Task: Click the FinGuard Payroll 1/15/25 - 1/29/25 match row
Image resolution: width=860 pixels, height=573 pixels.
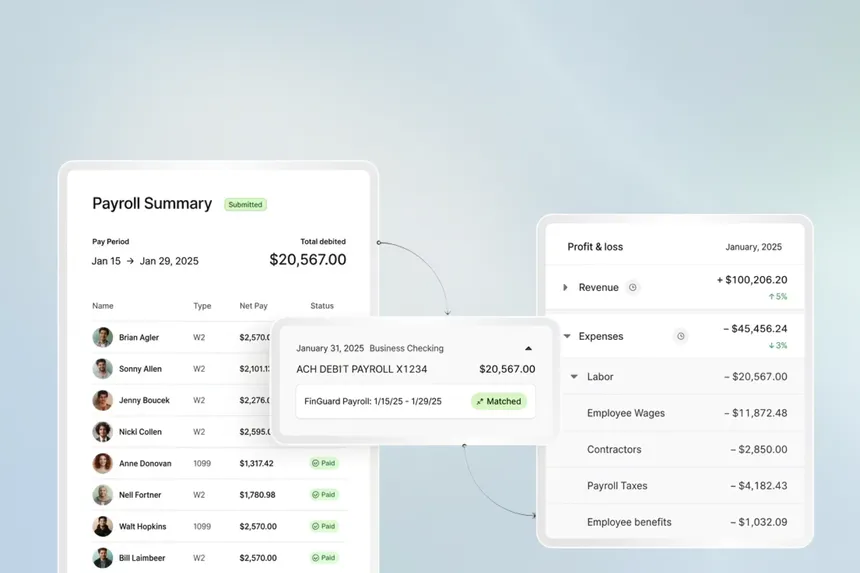Action: point(415,401)
